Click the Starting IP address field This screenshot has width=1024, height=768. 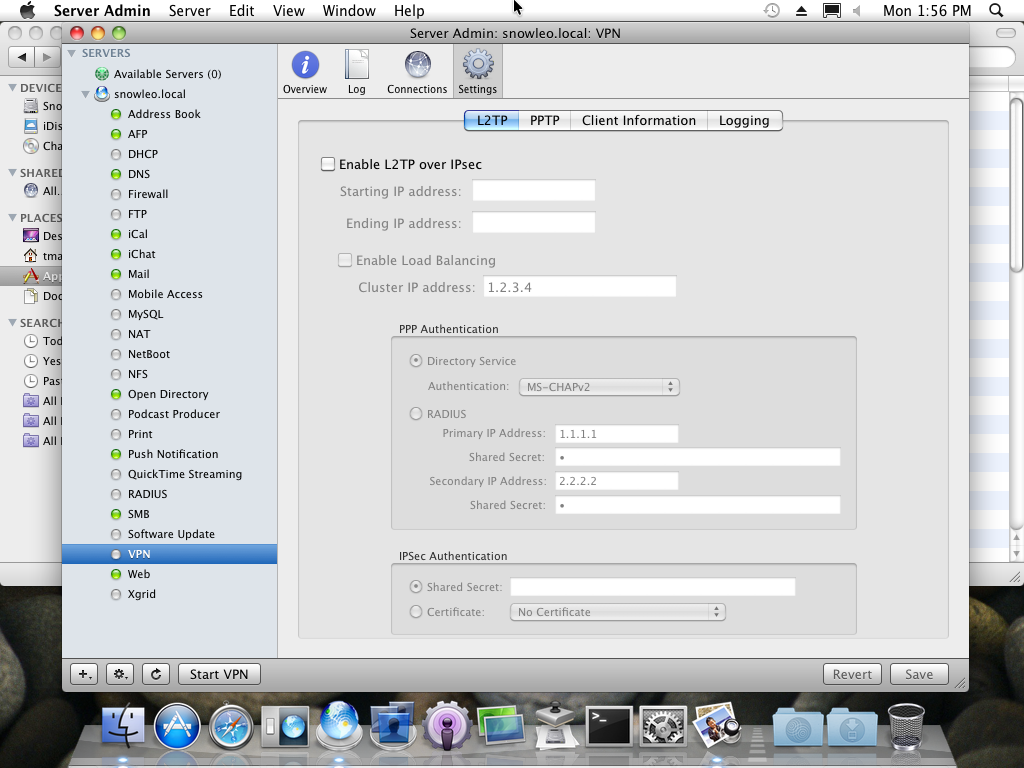coord(534,190)
